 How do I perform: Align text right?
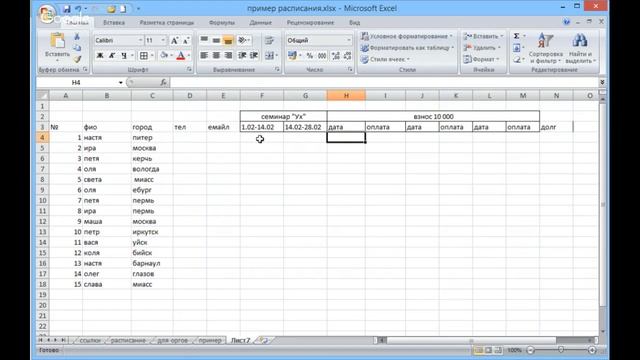click(228, 56)
